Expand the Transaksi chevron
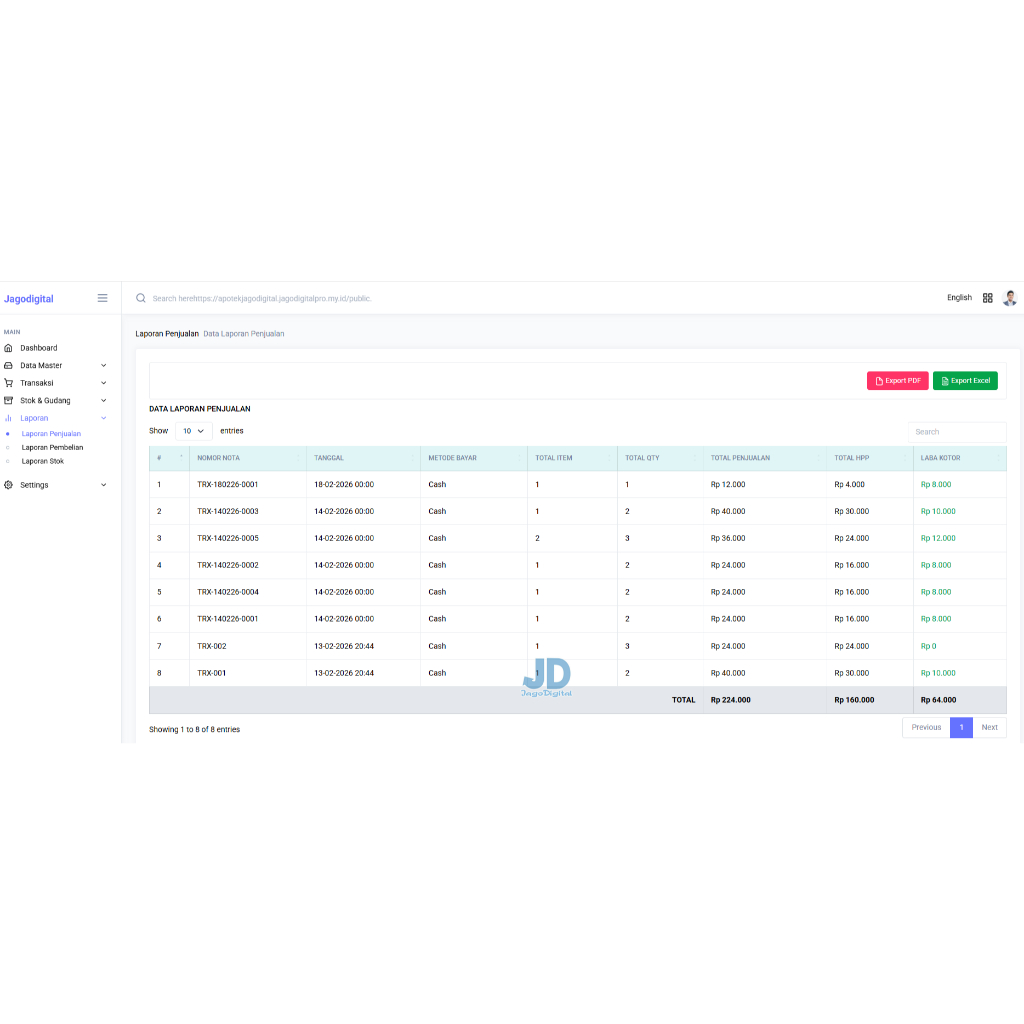 [x=103, y=383]
